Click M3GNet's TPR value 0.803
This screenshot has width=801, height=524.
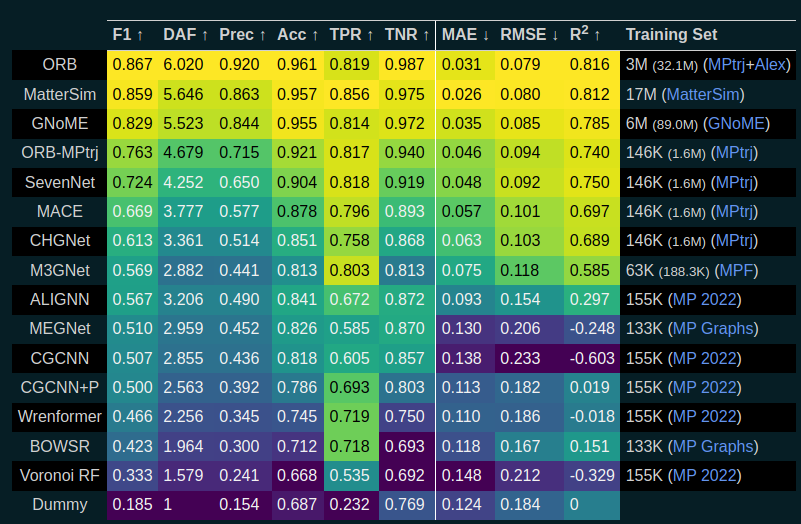pyautogui.click(x=349, y=270)
